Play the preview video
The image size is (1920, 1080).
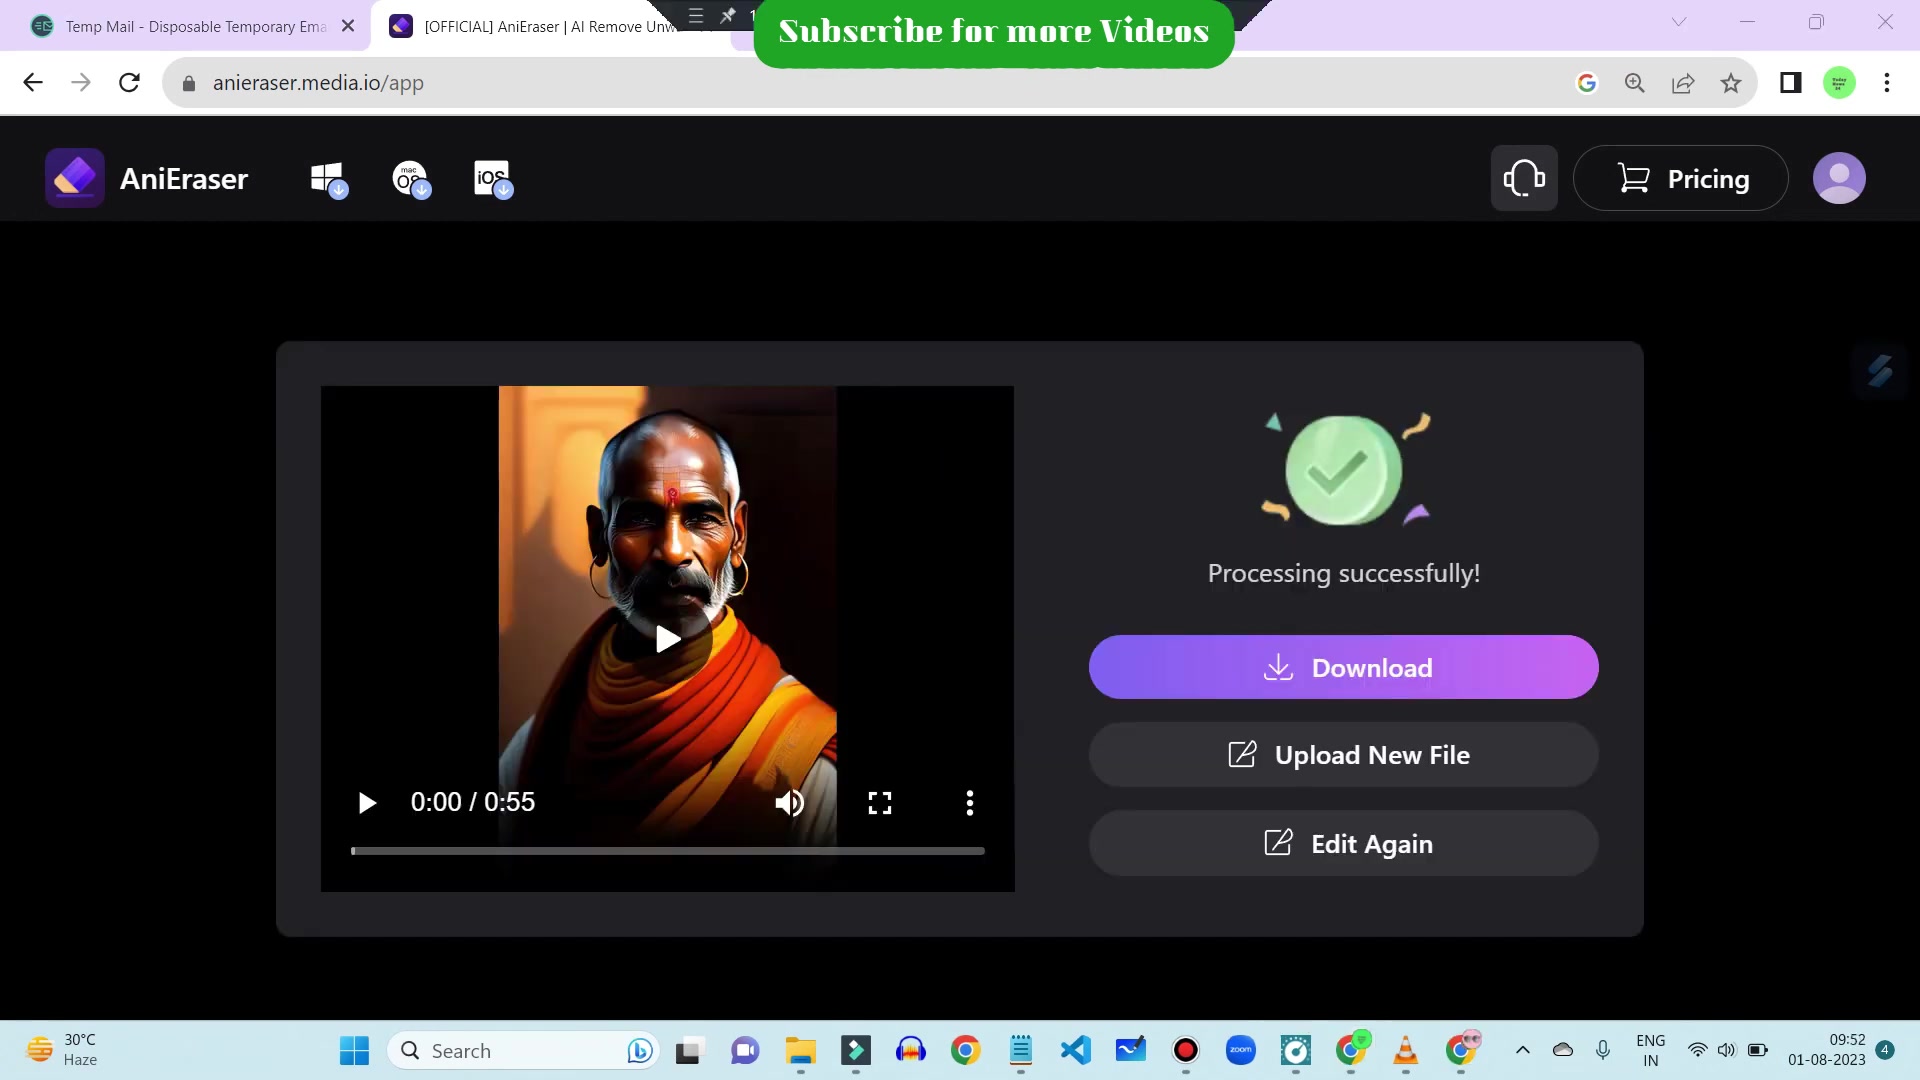click(667, 639)
